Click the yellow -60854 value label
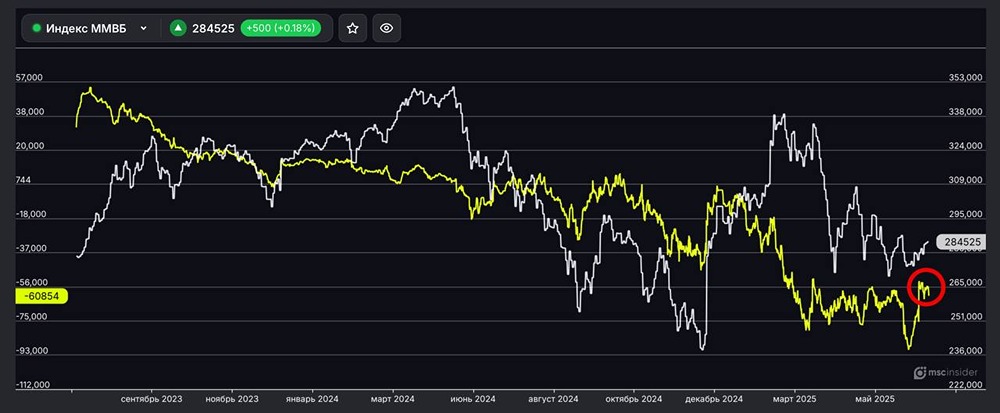Viewport: 1000px width, 413px height. [x=40, y=296]
